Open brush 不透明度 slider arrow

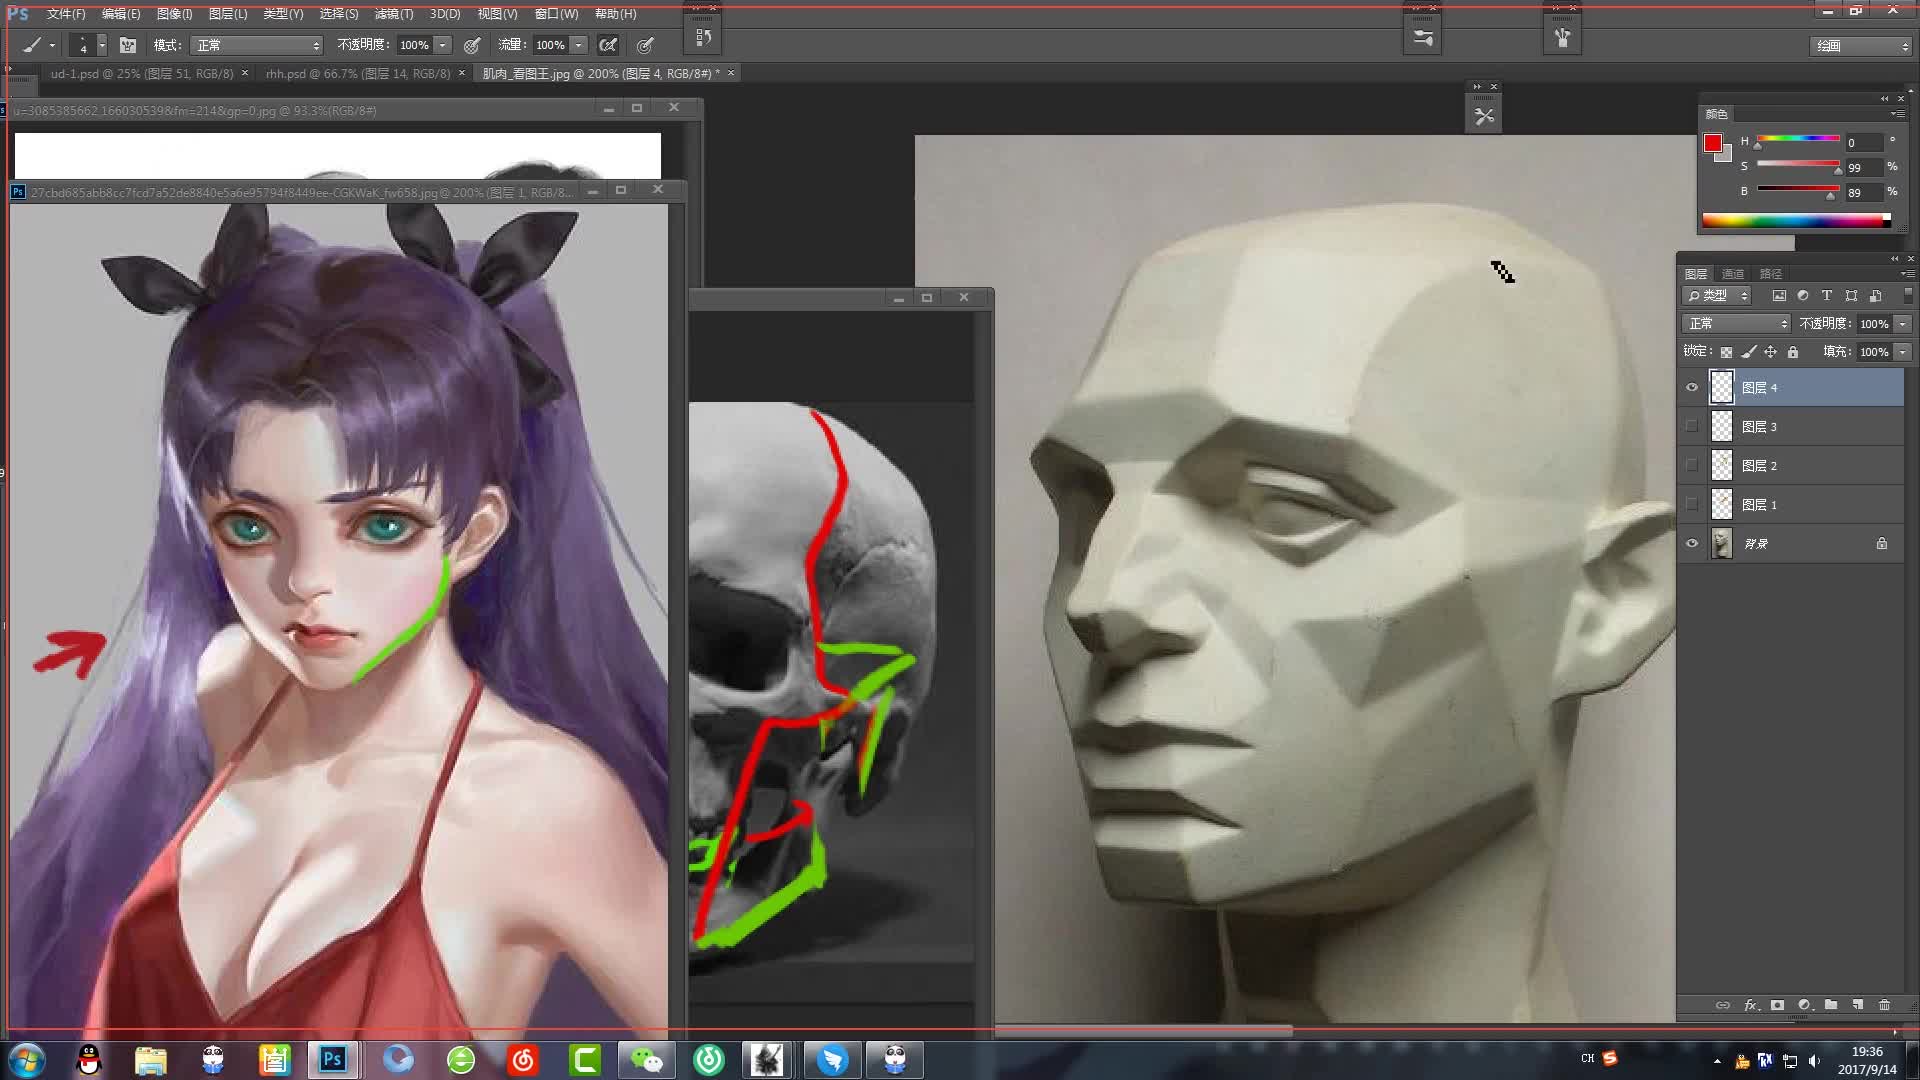click(x=443, y=45)
